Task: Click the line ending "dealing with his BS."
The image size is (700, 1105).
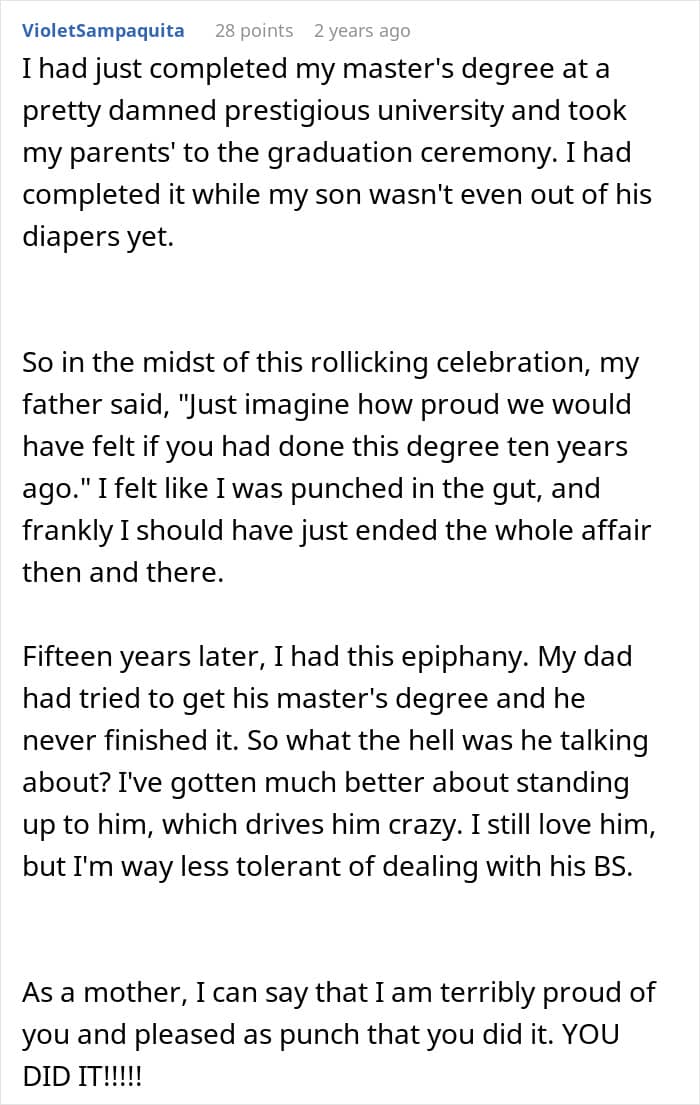Action: pyautogui.click(x=328, y=865)
